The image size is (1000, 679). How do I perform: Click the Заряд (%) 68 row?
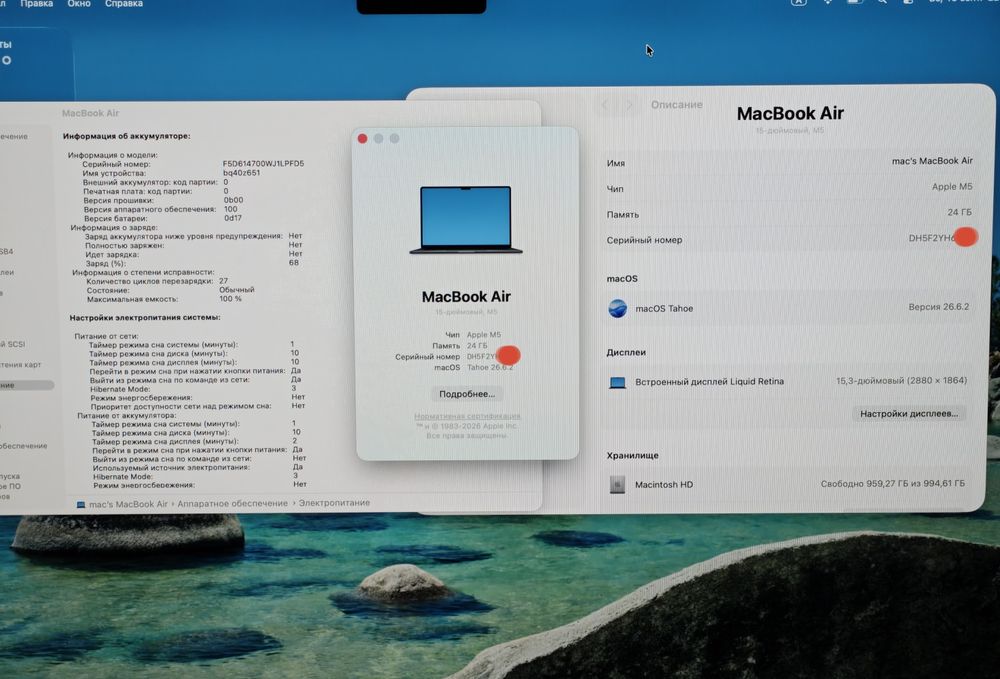(x=192, y=263)
